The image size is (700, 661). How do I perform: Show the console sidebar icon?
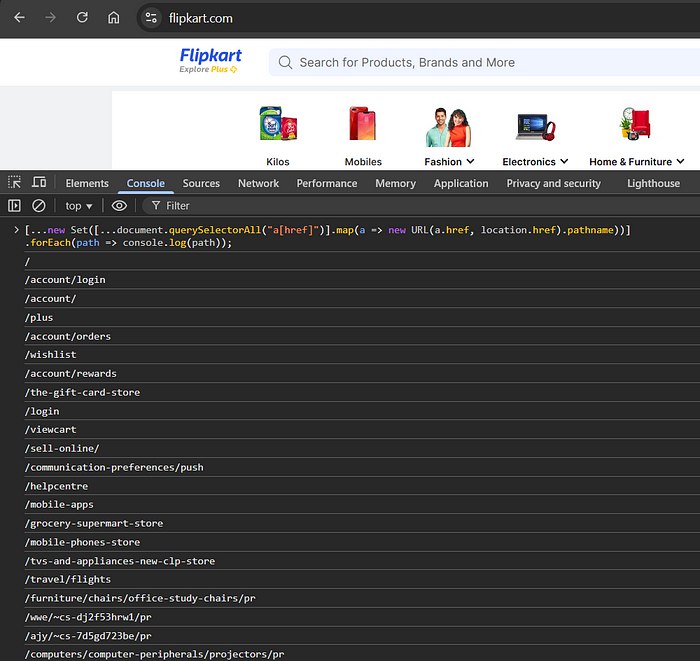point(14,206)
